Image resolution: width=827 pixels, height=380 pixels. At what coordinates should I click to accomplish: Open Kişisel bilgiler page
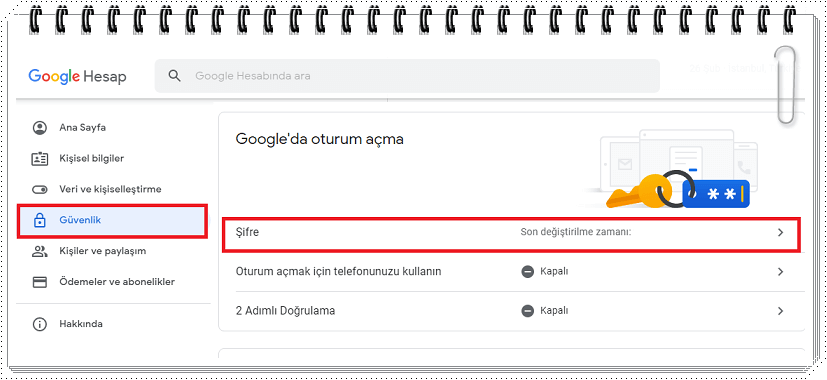(92, 158)
